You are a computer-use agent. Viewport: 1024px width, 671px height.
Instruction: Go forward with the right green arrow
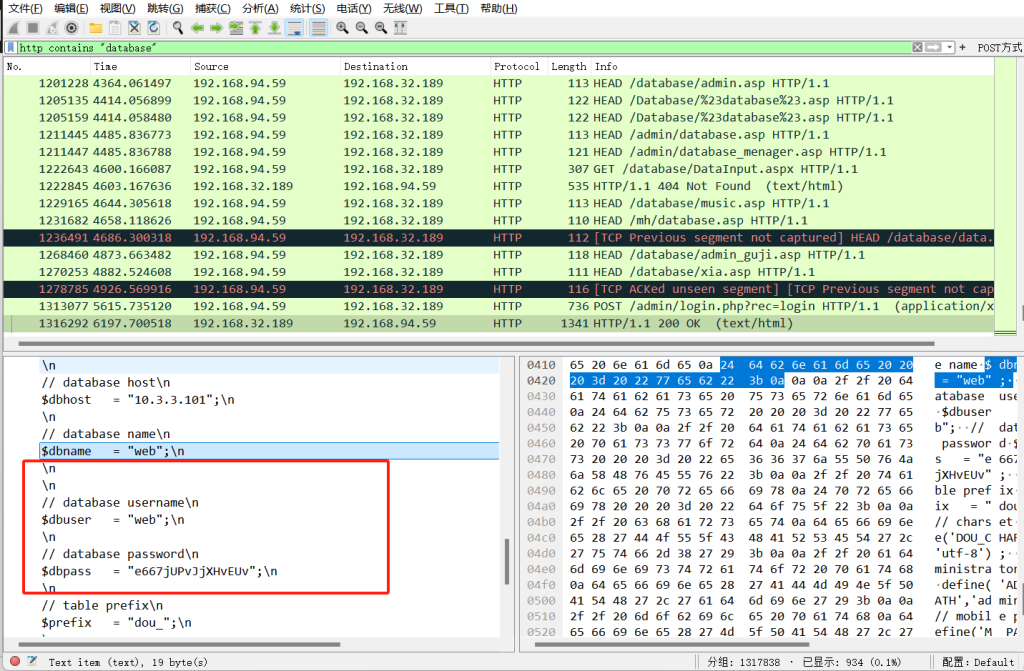[216, 28]
